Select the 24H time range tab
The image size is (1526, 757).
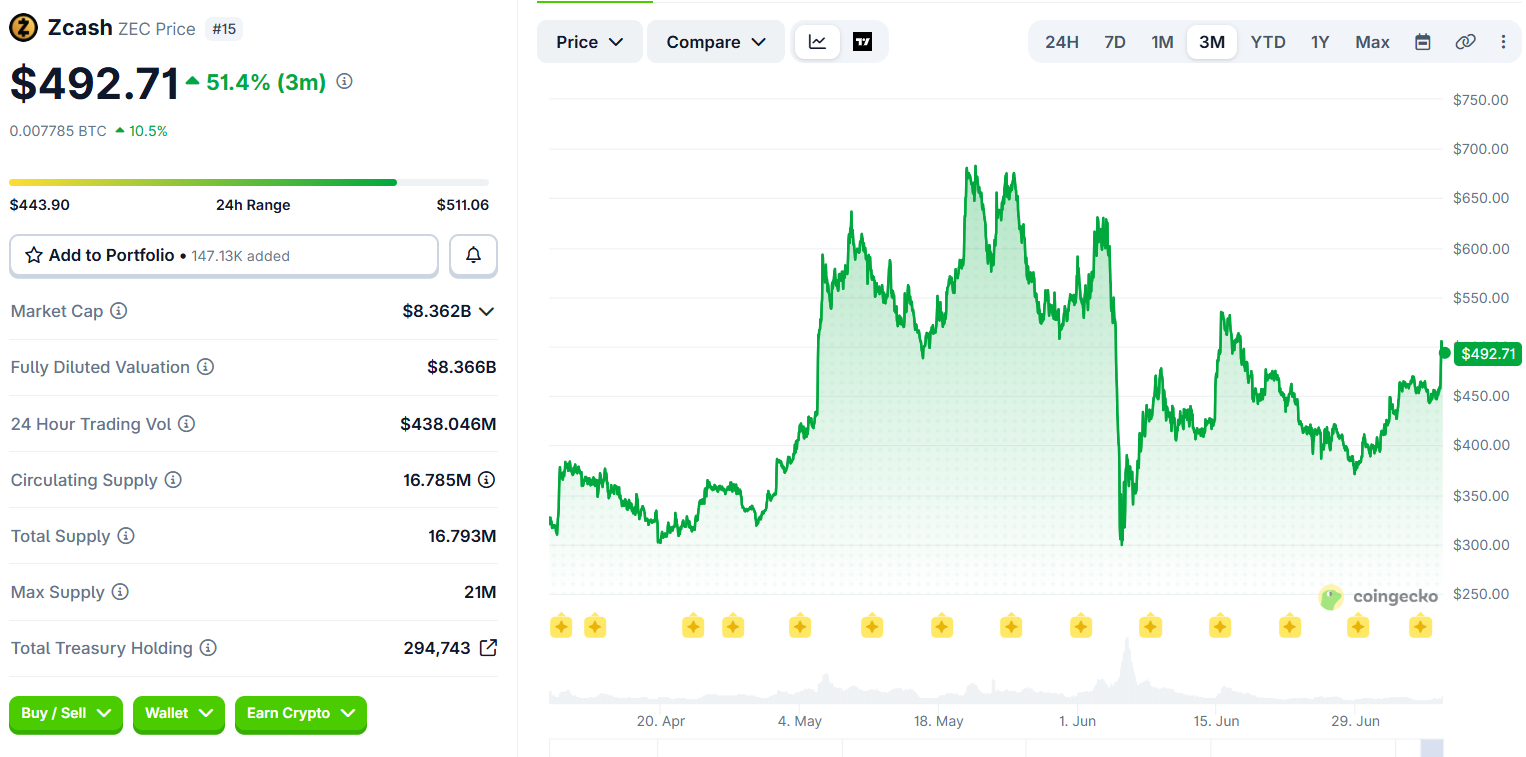coord(1062,42)
